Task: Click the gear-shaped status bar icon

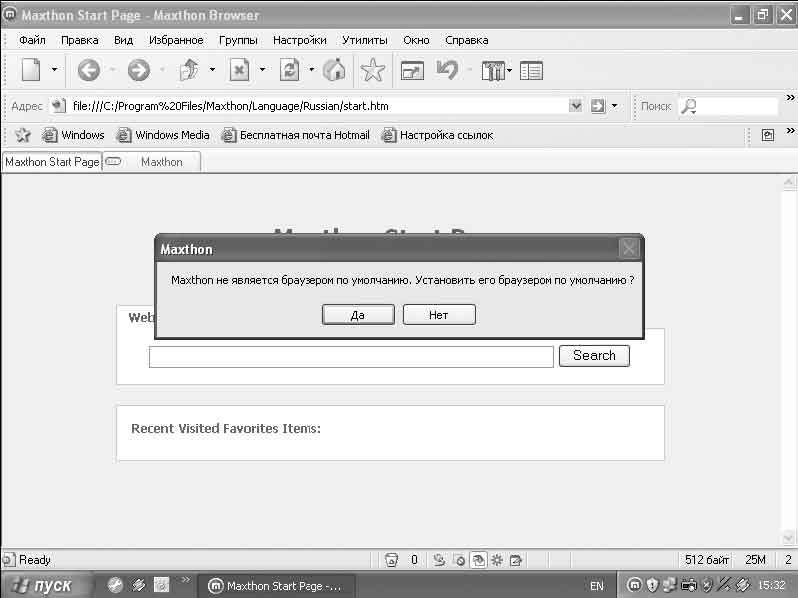Action: (x=497, y=560)
